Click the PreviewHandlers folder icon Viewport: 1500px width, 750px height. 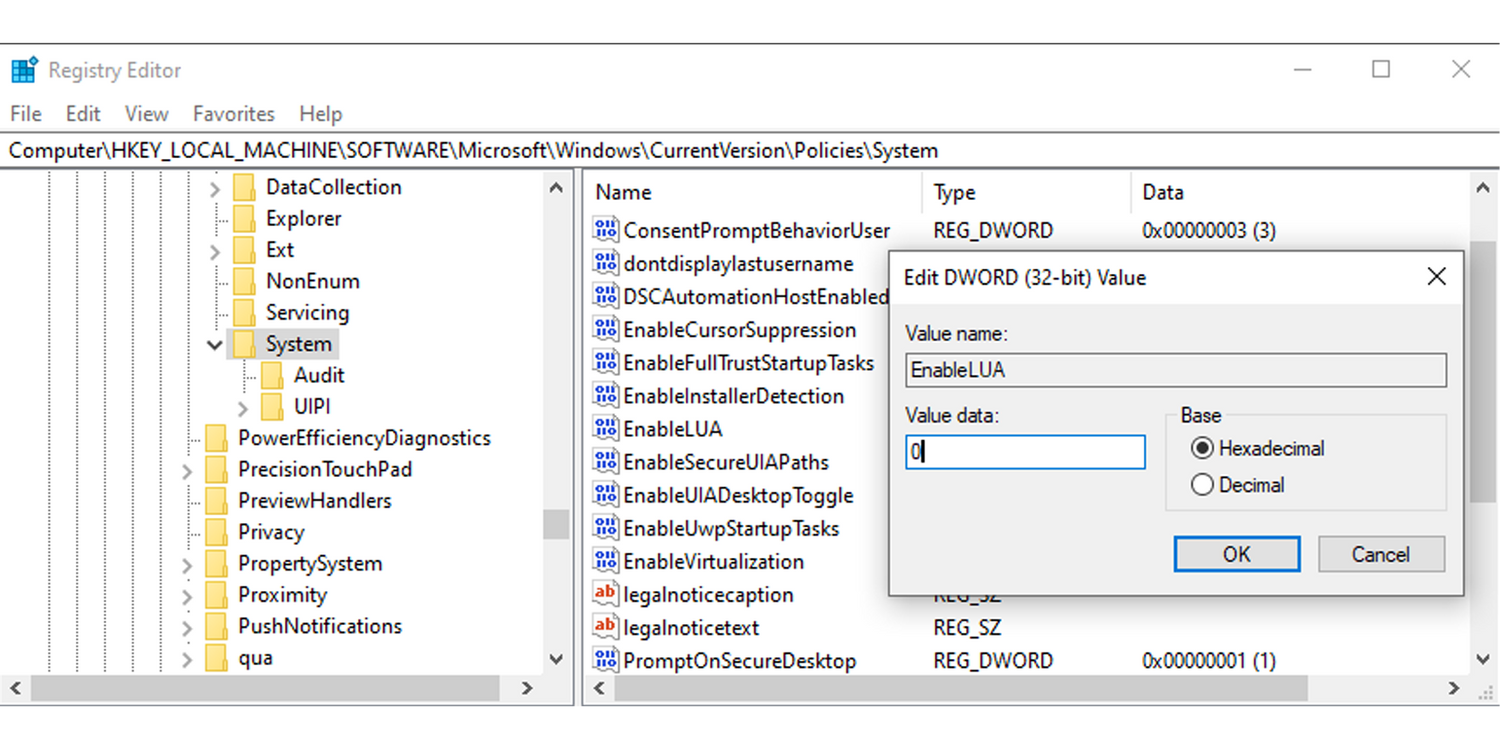(216, 500)
